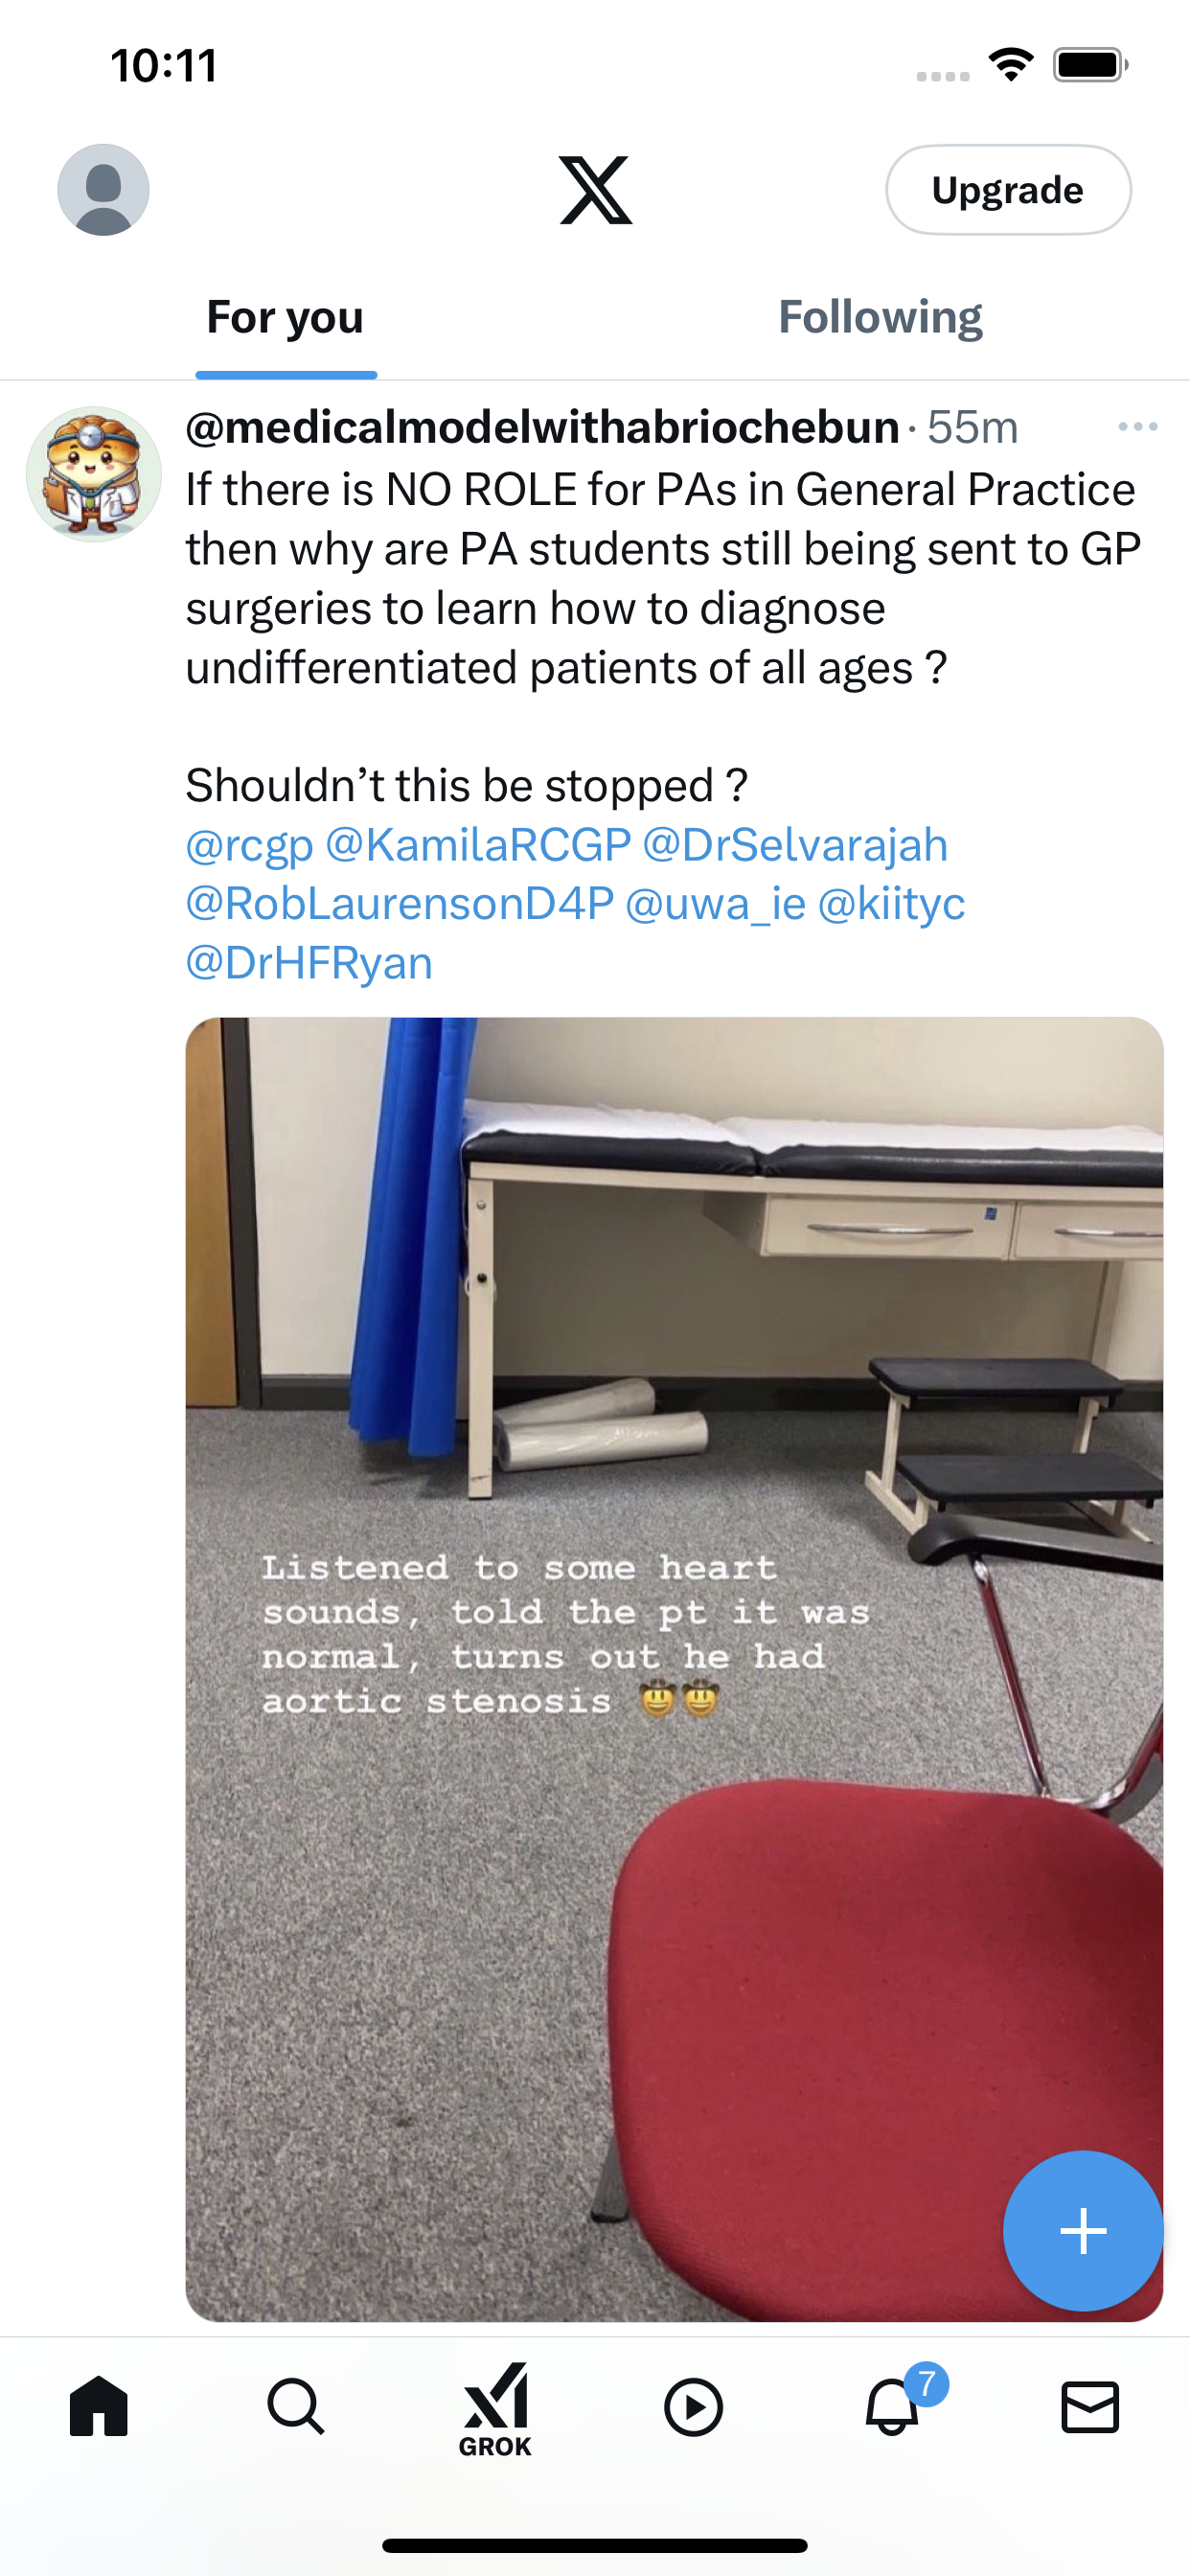The width and height of the screenshot is (1190, 2576).
Task: Open the Search magnifier icon
Action: pyautogui.click(x=296, y=2406)
